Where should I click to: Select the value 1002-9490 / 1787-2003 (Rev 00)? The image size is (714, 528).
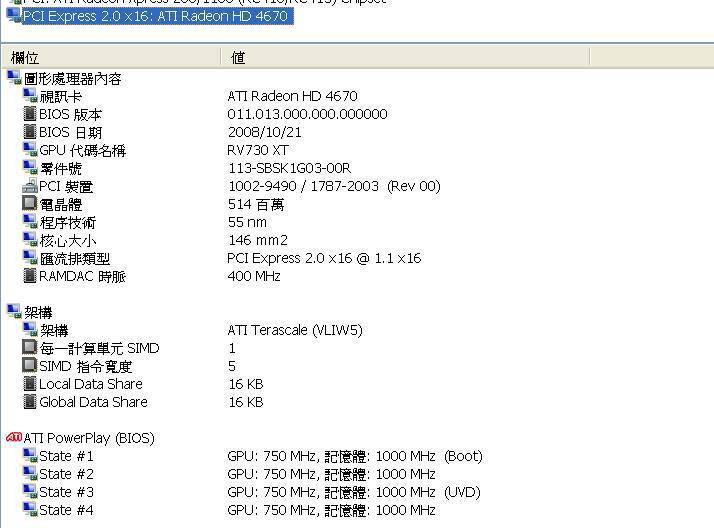(334, 186)
